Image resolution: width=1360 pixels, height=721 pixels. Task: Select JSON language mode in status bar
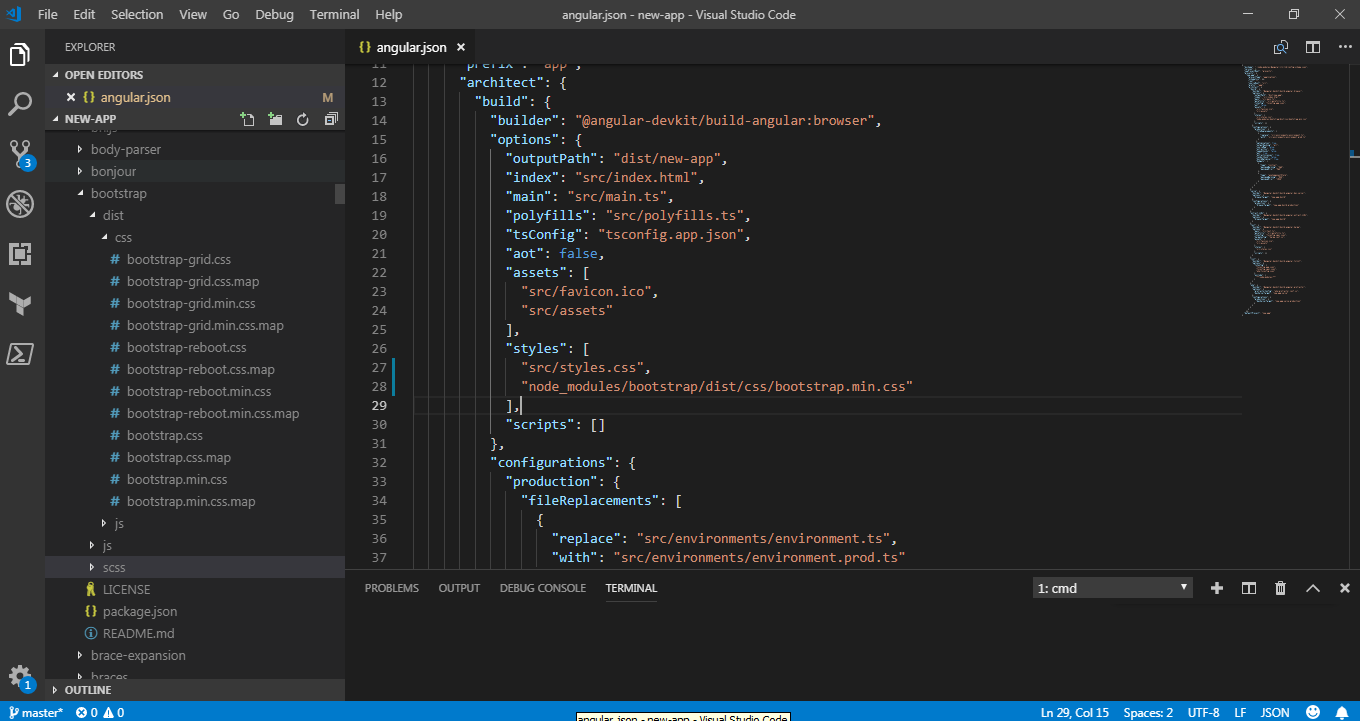(x=1275, y=712)
